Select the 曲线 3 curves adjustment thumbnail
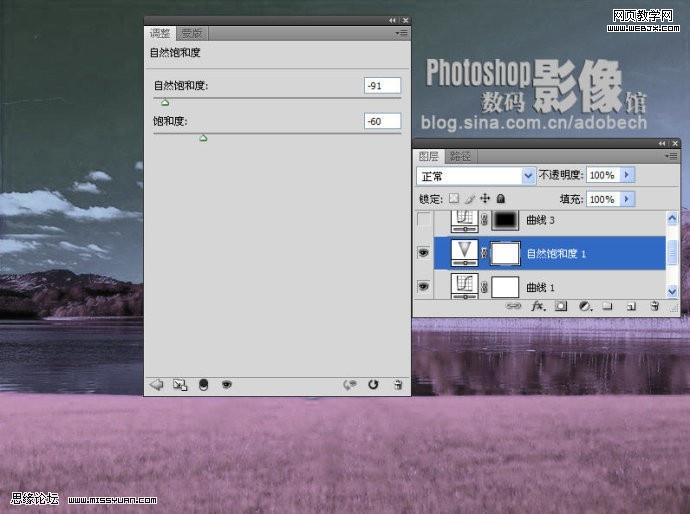 point(465,220)
